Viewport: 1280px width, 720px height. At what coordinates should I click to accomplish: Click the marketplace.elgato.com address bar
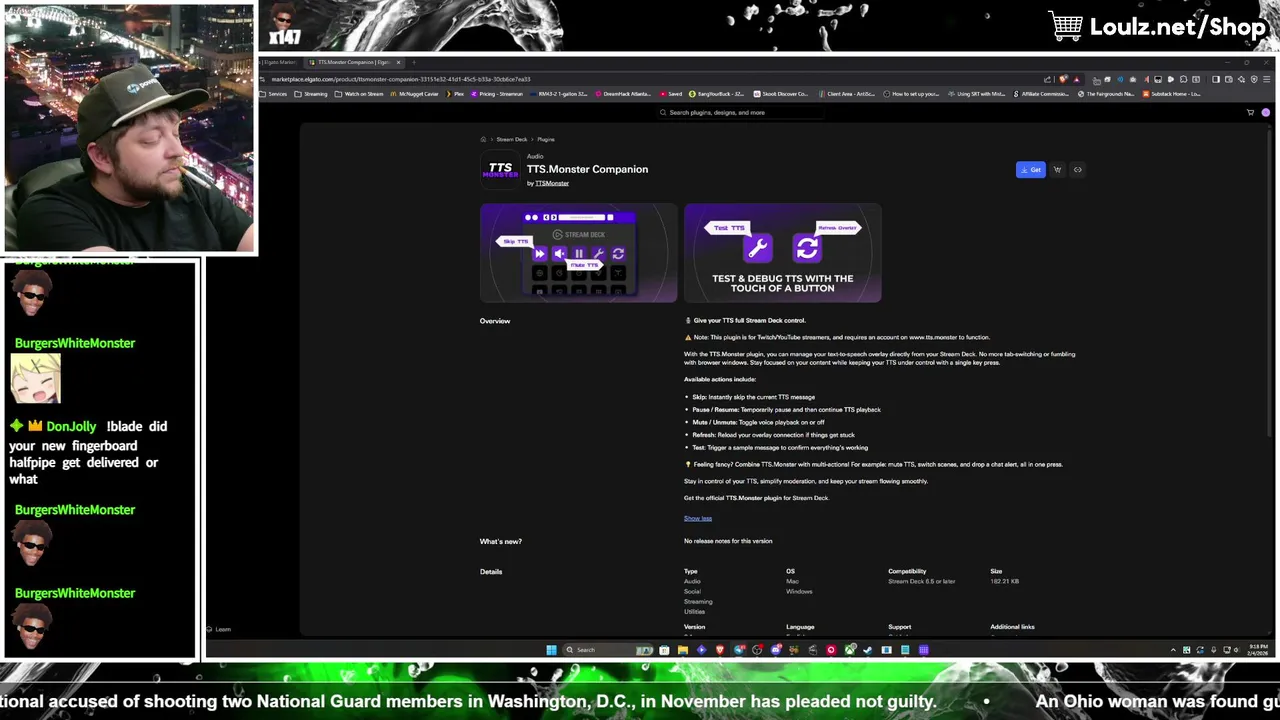[400, 79]
